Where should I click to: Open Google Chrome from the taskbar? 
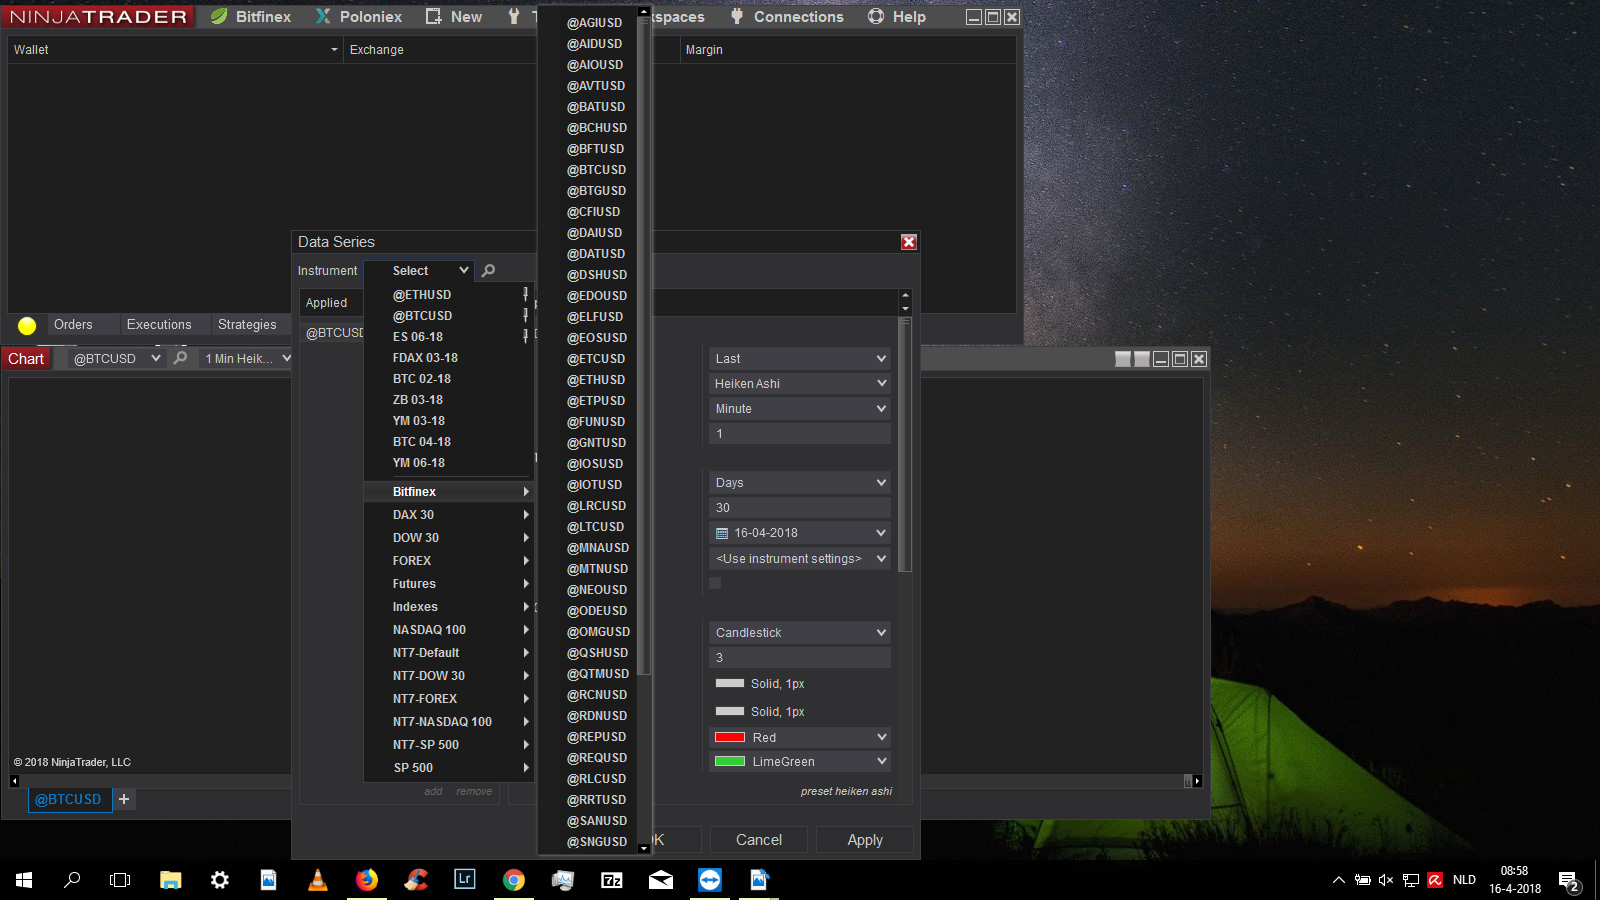pos(514,880)
